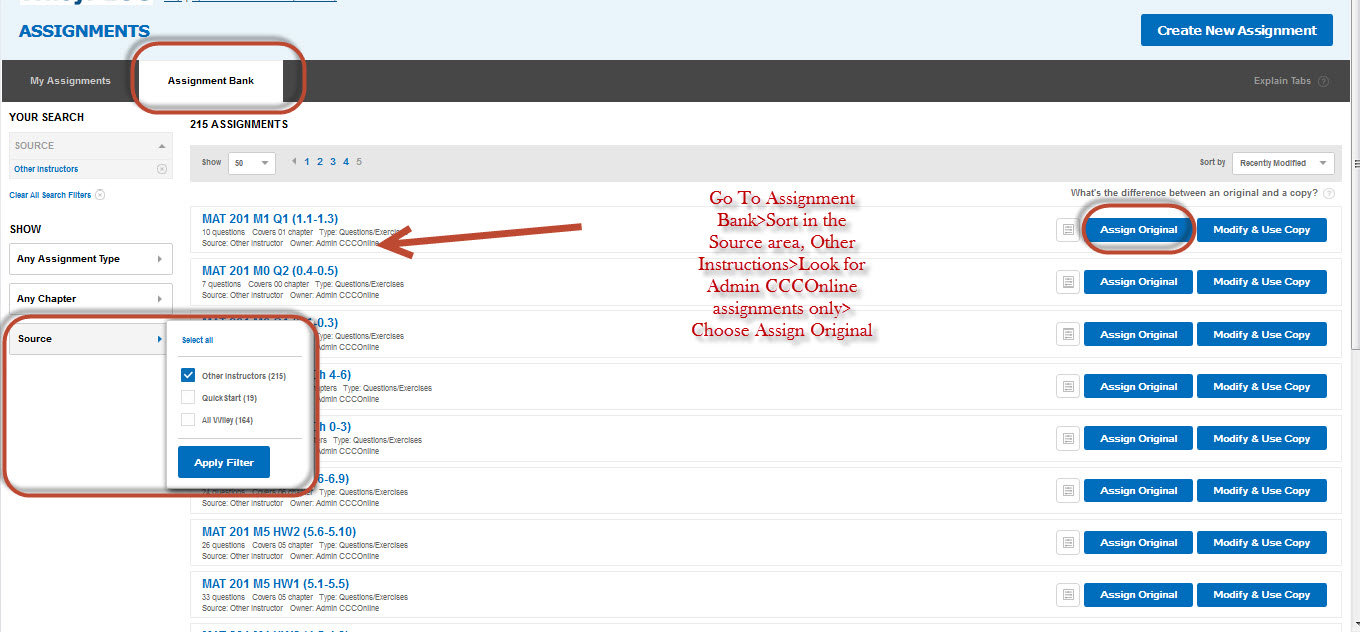The image size is (1360, 632).
Task: Open preview icon for MAT 201 M5 HW1 (5.1-5.5)
Action: (1068, 594)
